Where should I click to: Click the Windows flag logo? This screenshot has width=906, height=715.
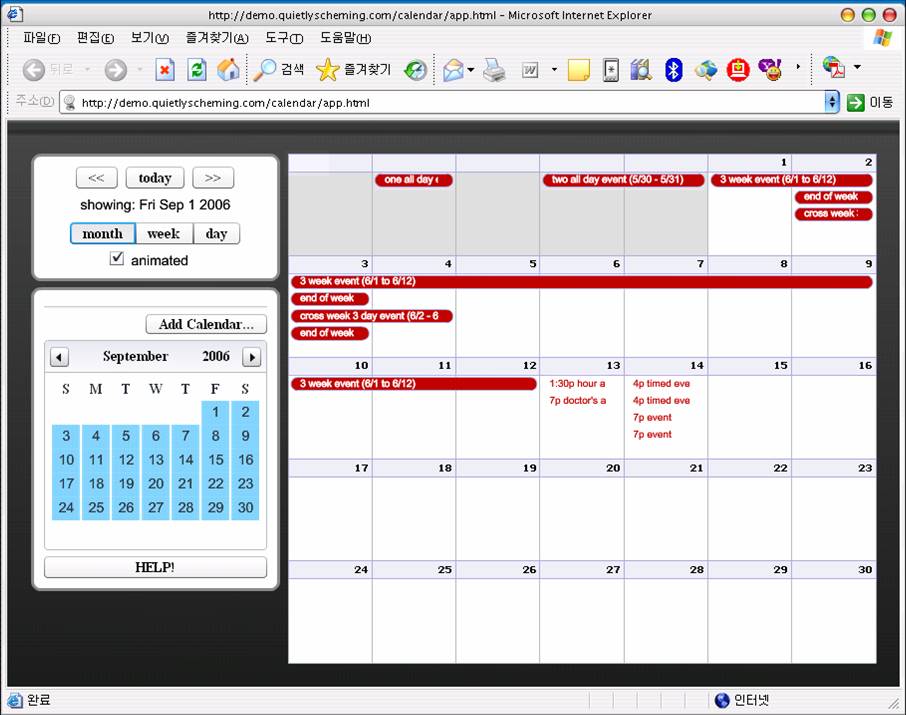[882, 38]
